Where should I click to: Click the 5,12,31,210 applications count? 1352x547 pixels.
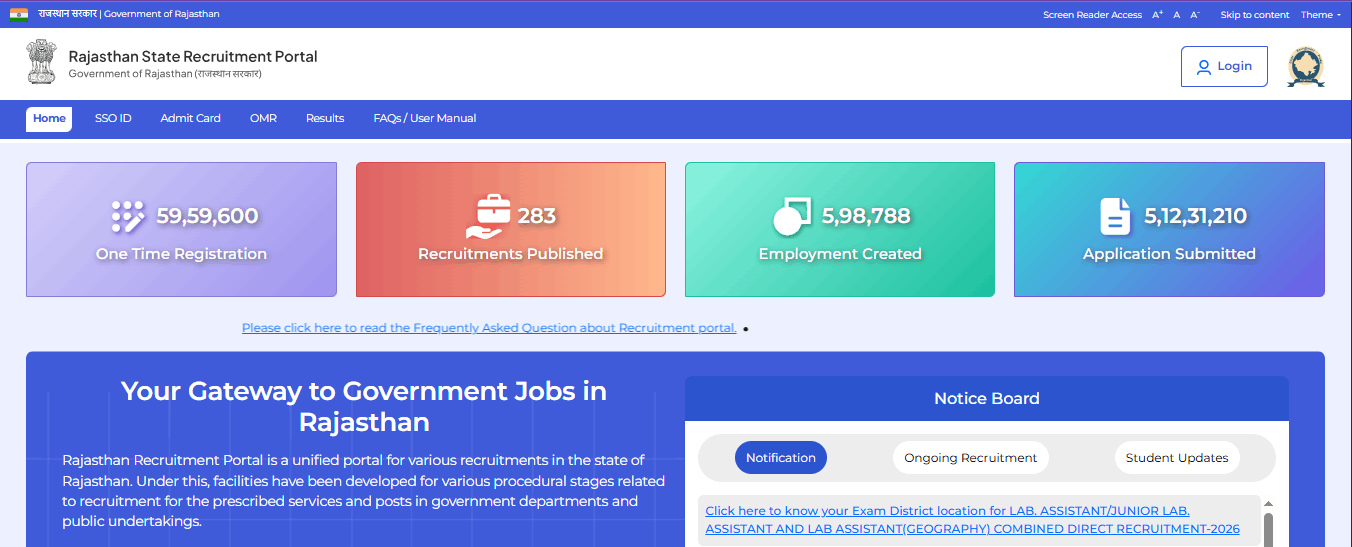pyautogui.click(x=1195, y=216)
